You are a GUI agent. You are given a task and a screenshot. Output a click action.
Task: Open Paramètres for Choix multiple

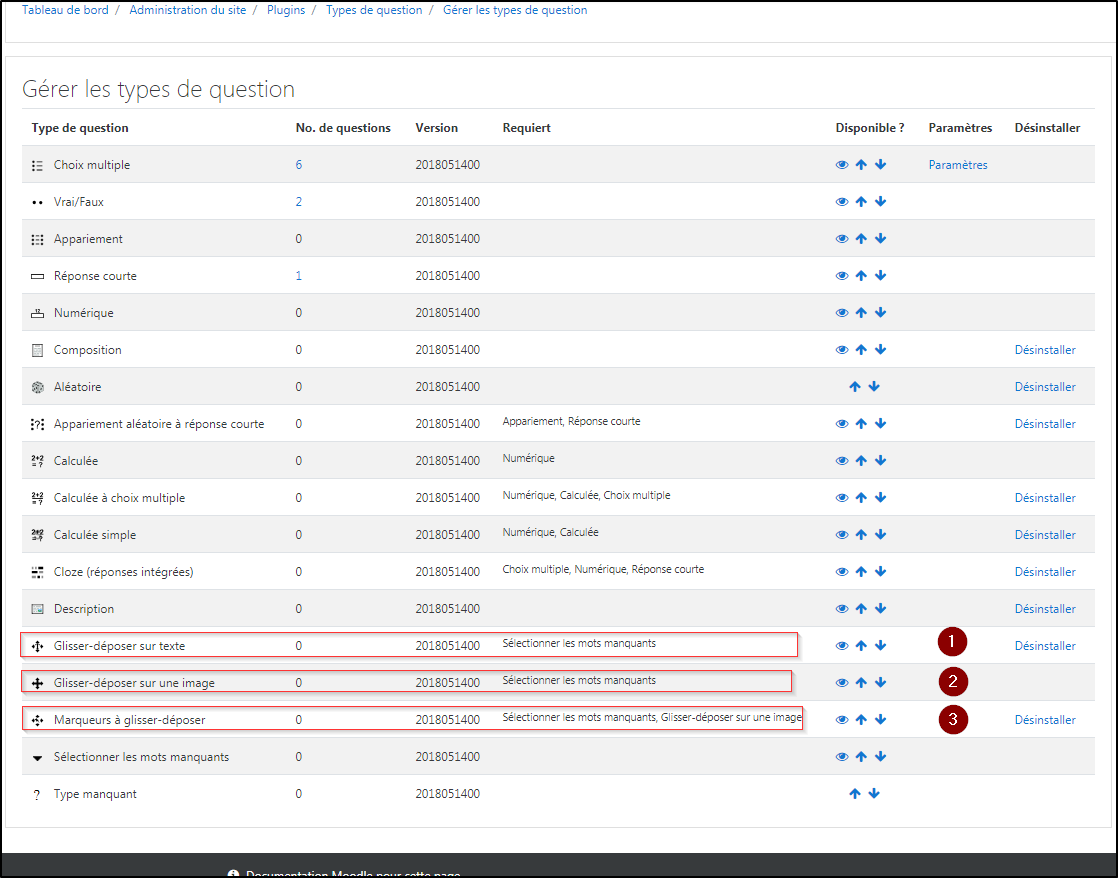tap(957, 165)
